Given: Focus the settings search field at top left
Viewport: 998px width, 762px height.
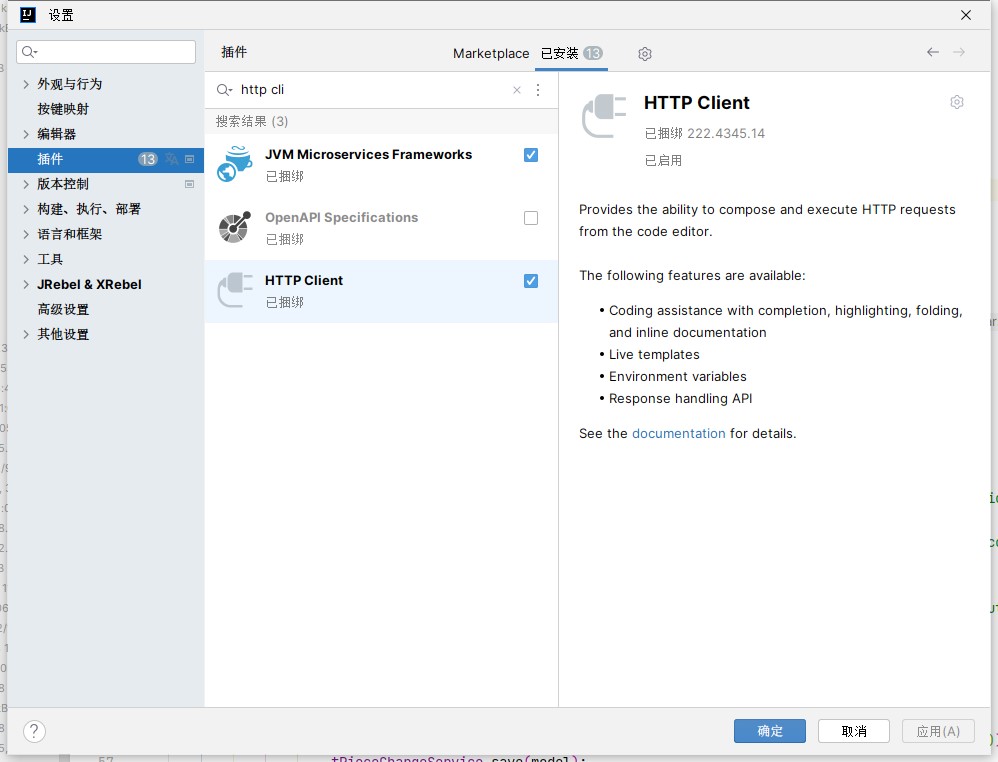Looking at the screenshot, I should (106, 52).
